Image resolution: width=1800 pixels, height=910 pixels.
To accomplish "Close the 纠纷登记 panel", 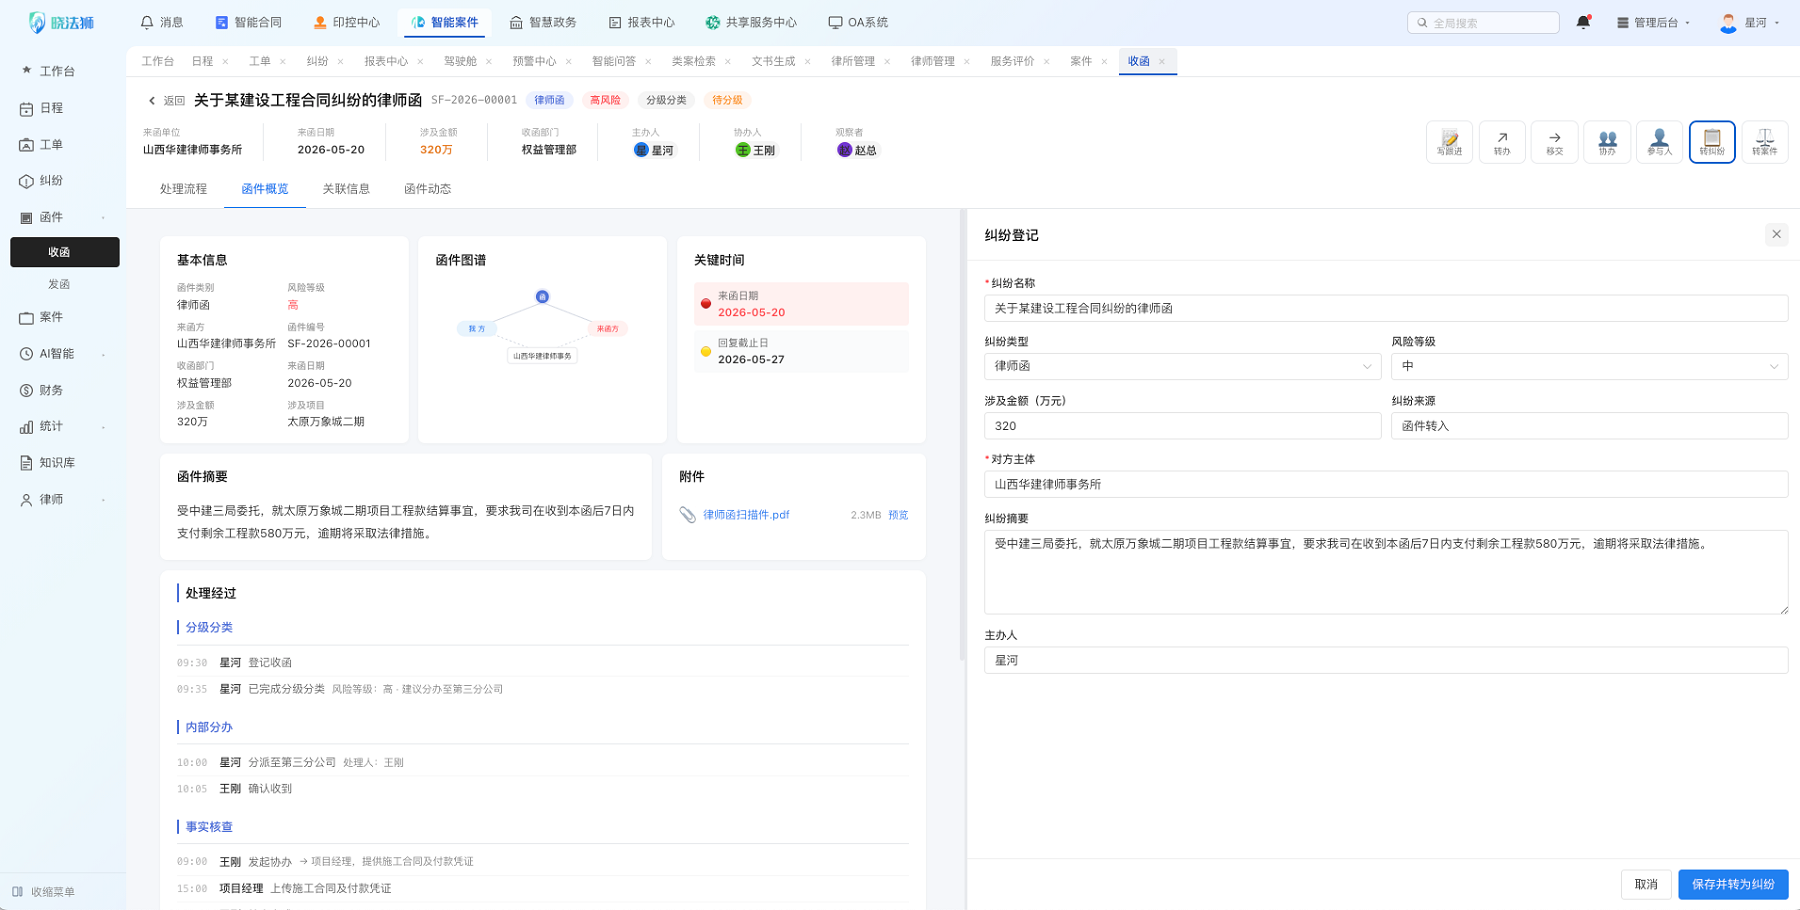I will [x=1776, y=234].
